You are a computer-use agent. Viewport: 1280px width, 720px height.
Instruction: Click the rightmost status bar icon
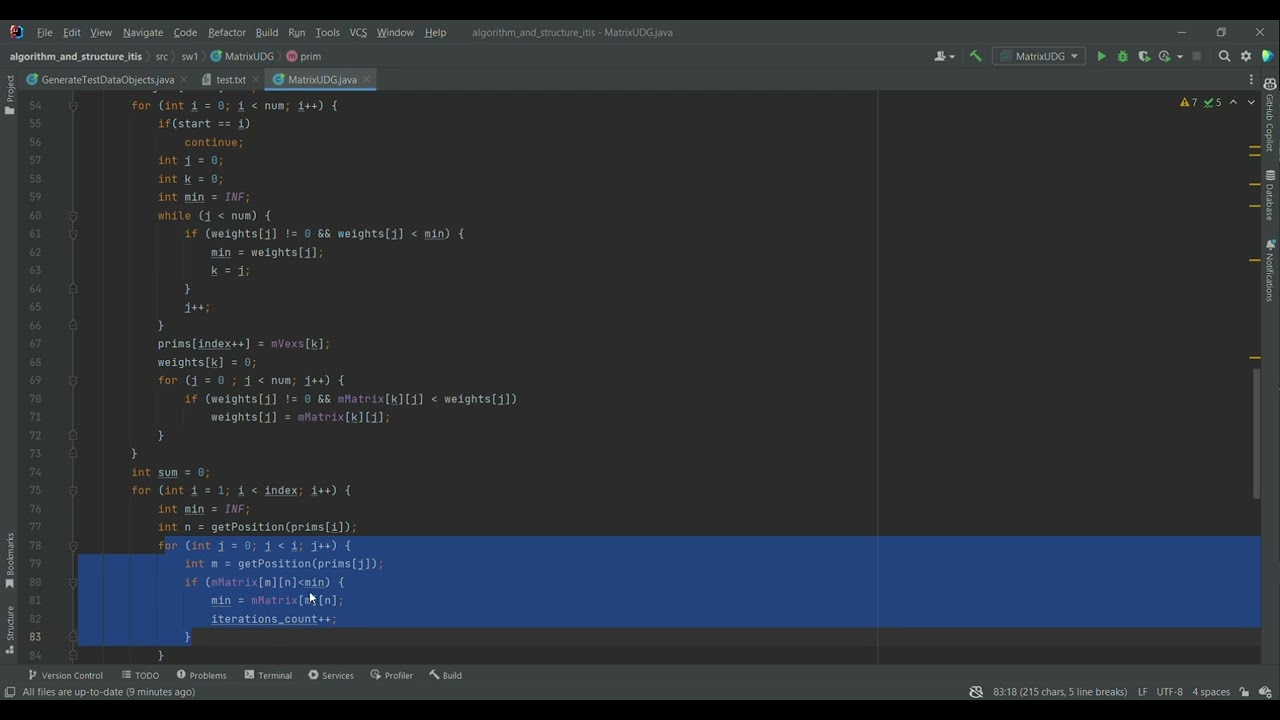coord(1265,692)
